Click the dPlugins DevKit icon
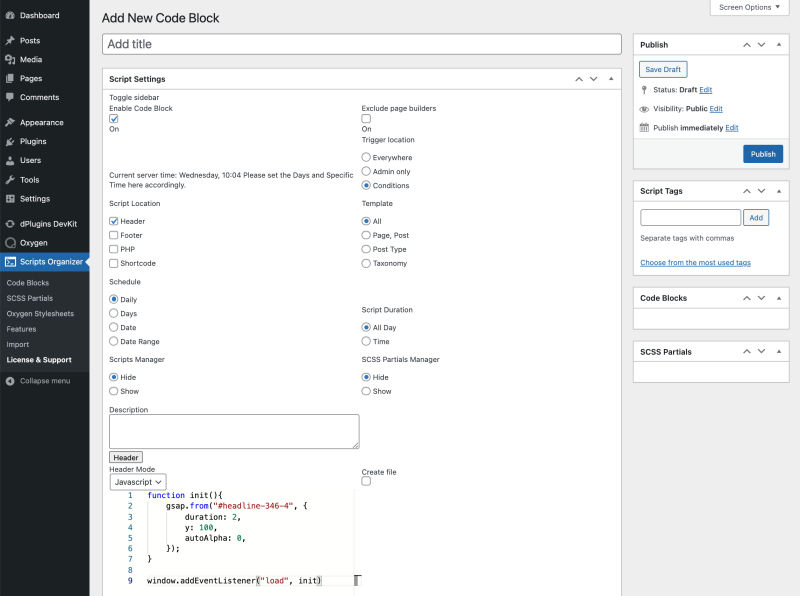 coord(10,224)
